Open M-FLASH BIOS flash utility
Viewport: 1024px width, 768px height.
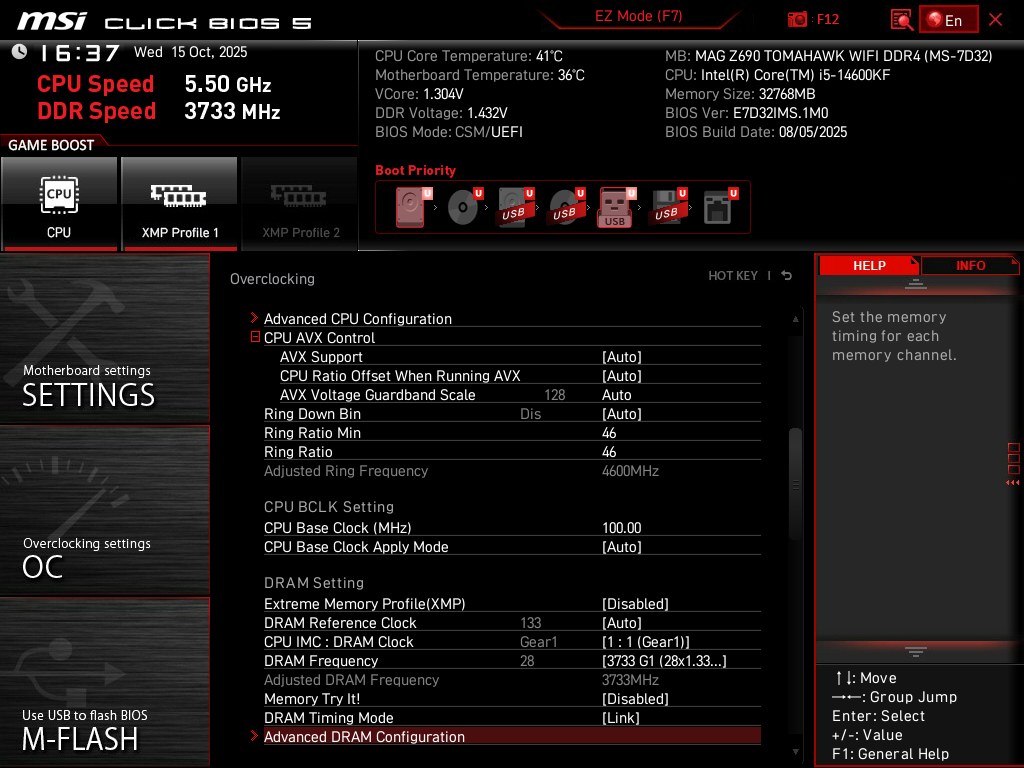coord(104,682)
